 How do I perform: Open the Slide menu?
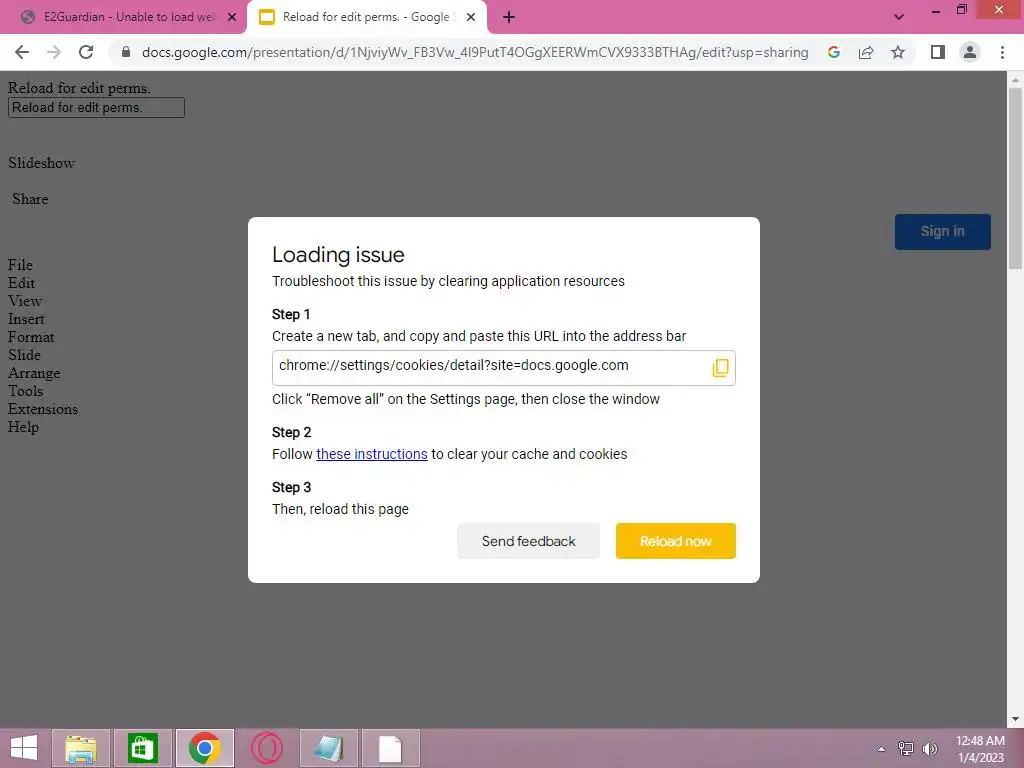[x=24, y=355]
